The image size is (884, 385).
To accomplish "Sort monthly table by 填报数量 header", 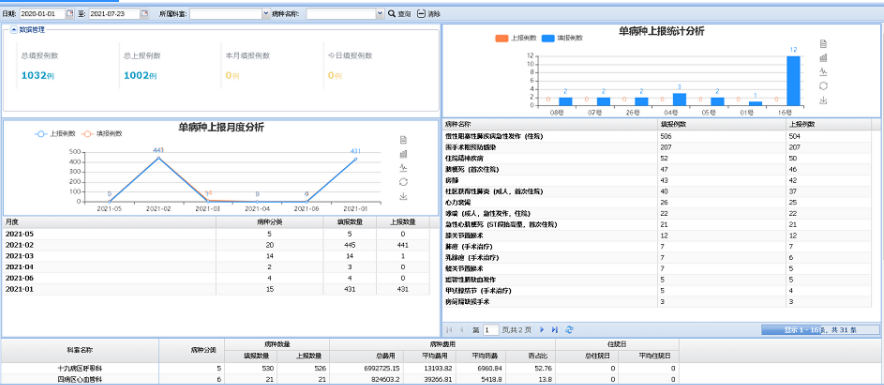I will pyautogui.click(x=350, y=222).
